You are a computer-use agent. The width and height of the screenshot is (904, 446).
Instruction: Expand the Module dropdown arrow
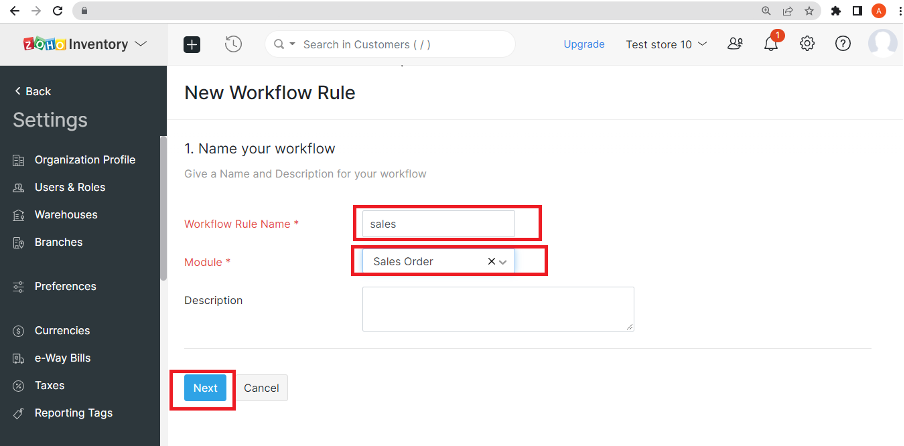tap(503, 262)
